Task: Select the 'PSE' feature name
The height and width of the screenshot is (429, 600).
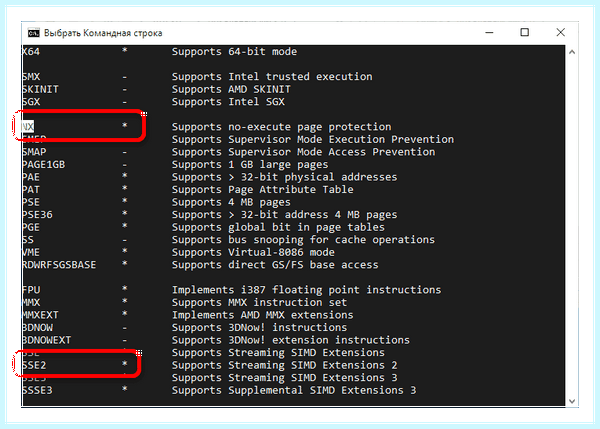Action: 31,202
